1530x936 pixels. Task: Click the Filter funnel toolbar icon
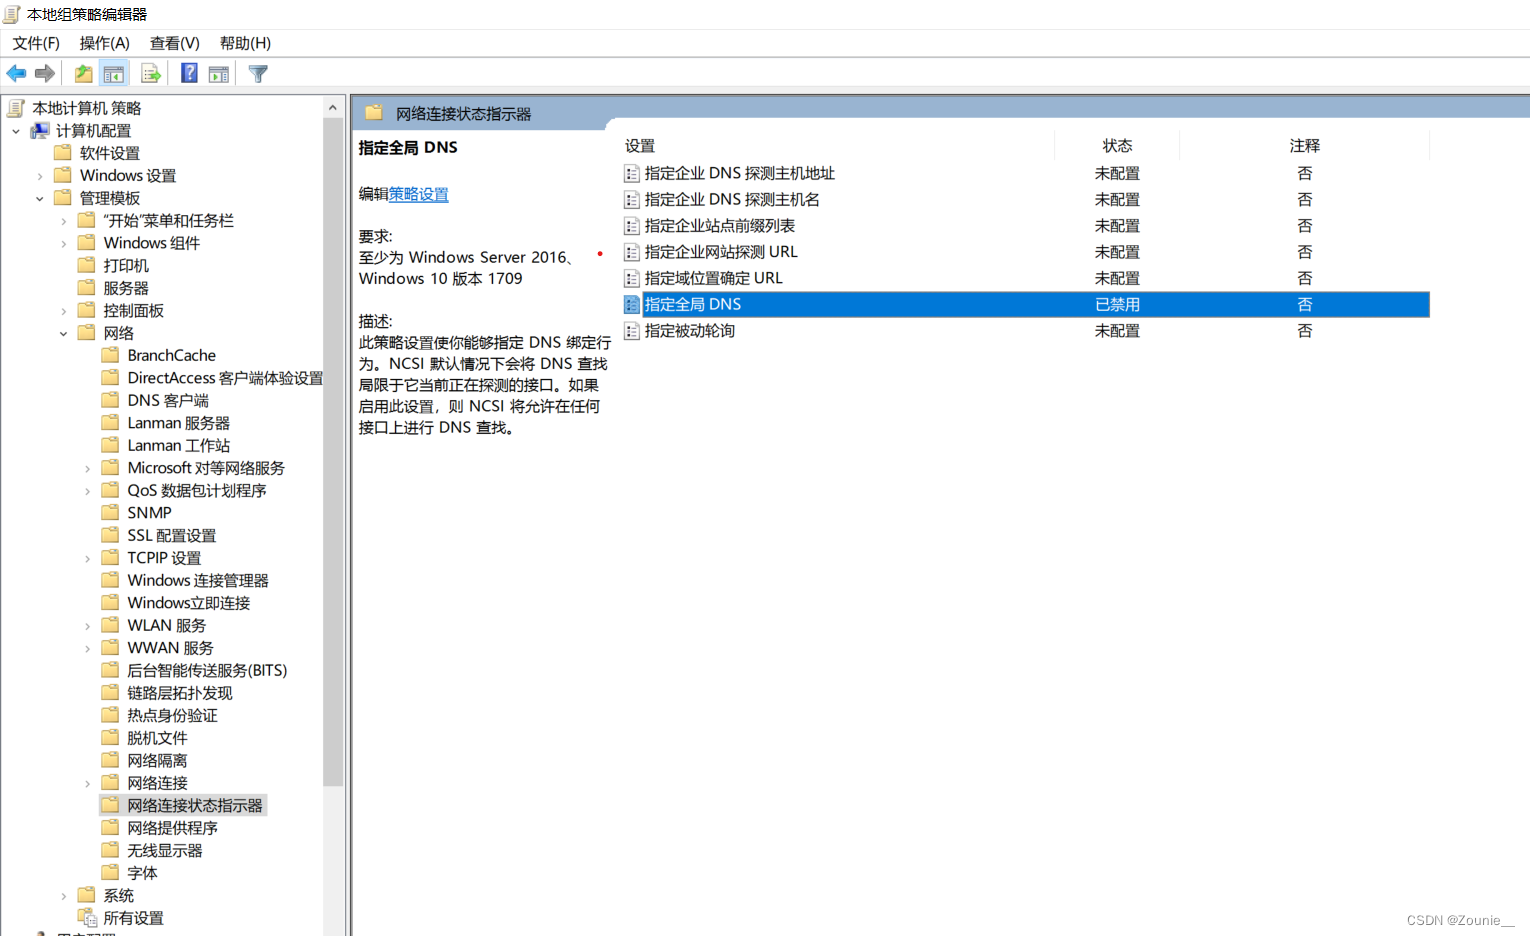click(x=258, y=73)
